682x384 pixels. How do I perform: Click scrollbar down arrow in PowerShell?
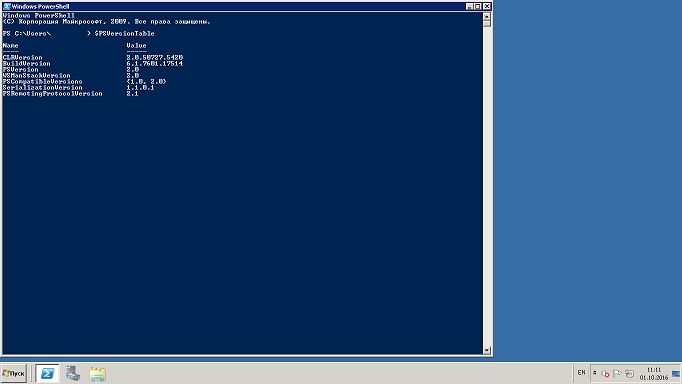487,350
